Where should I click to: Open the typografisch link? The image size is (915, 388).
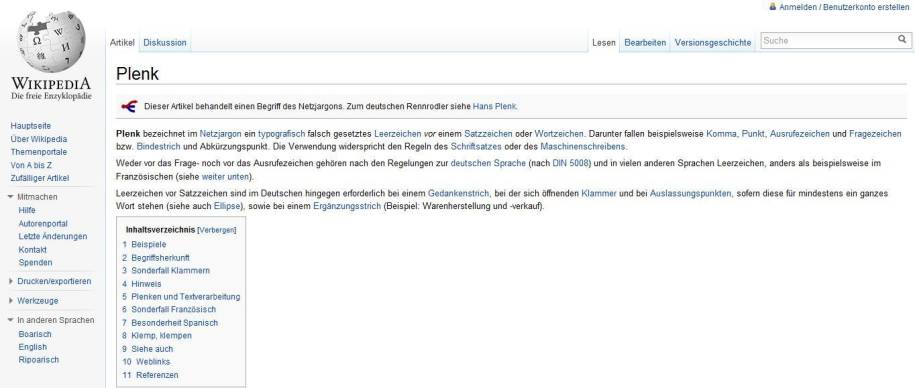tap(281, 134)
